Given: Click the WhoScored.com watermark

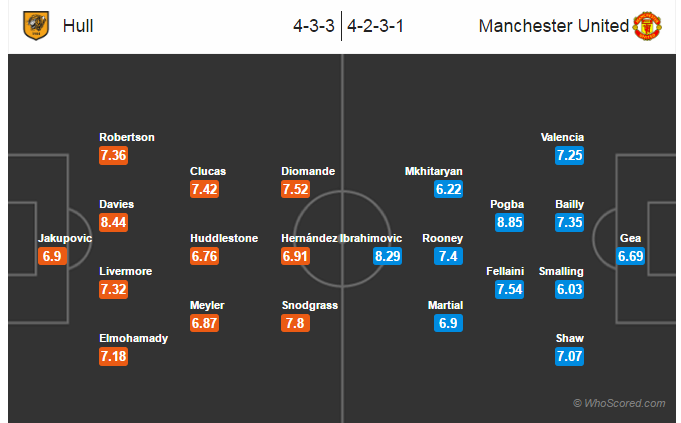Looking at the screenshot, I should click(619, 403).
